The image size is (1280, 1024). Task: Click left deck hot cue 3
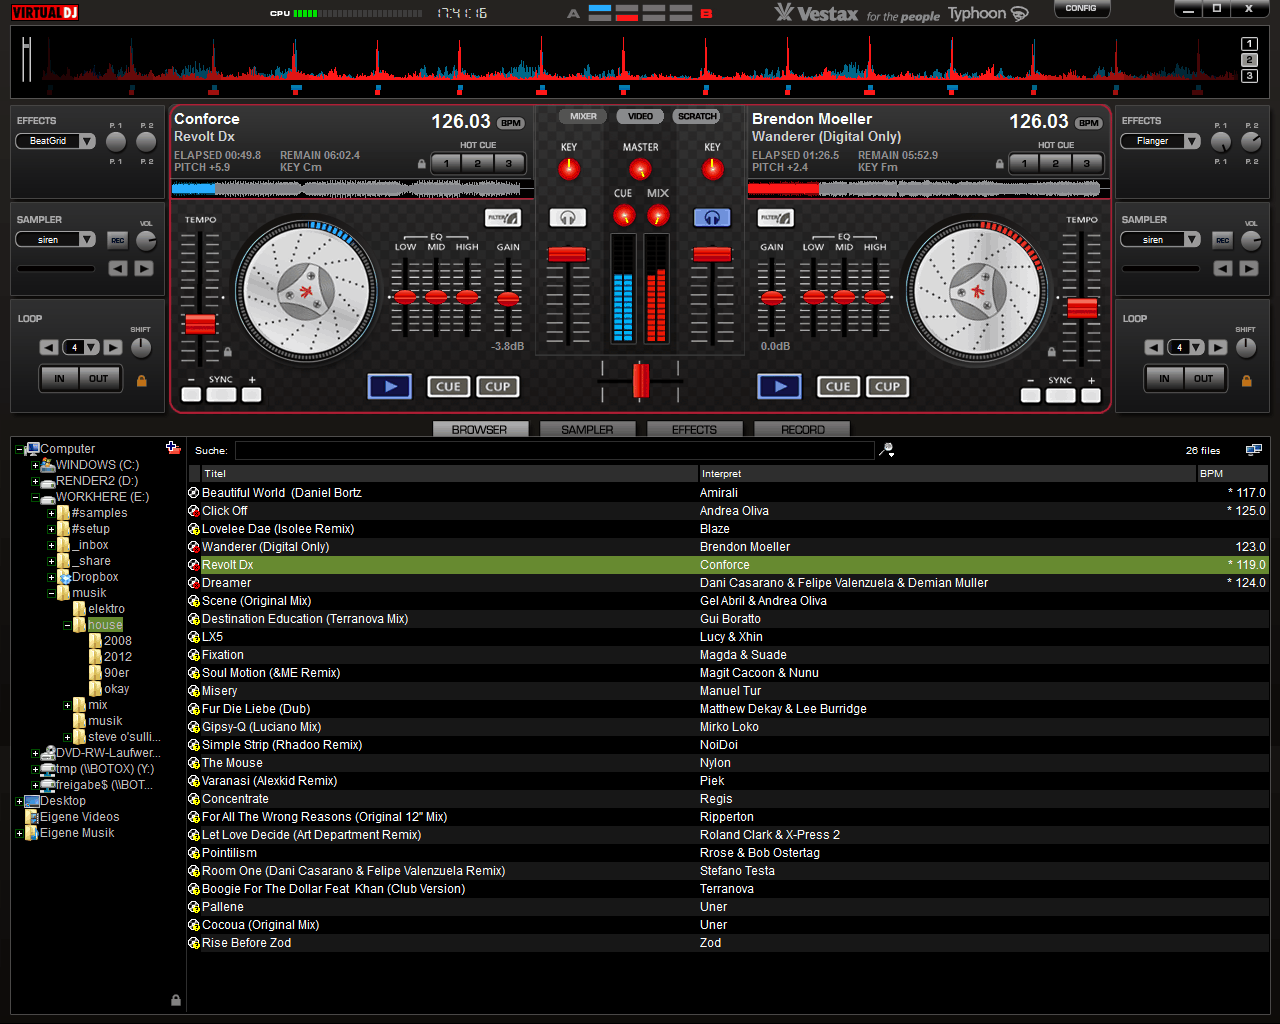tap(509, 163)
